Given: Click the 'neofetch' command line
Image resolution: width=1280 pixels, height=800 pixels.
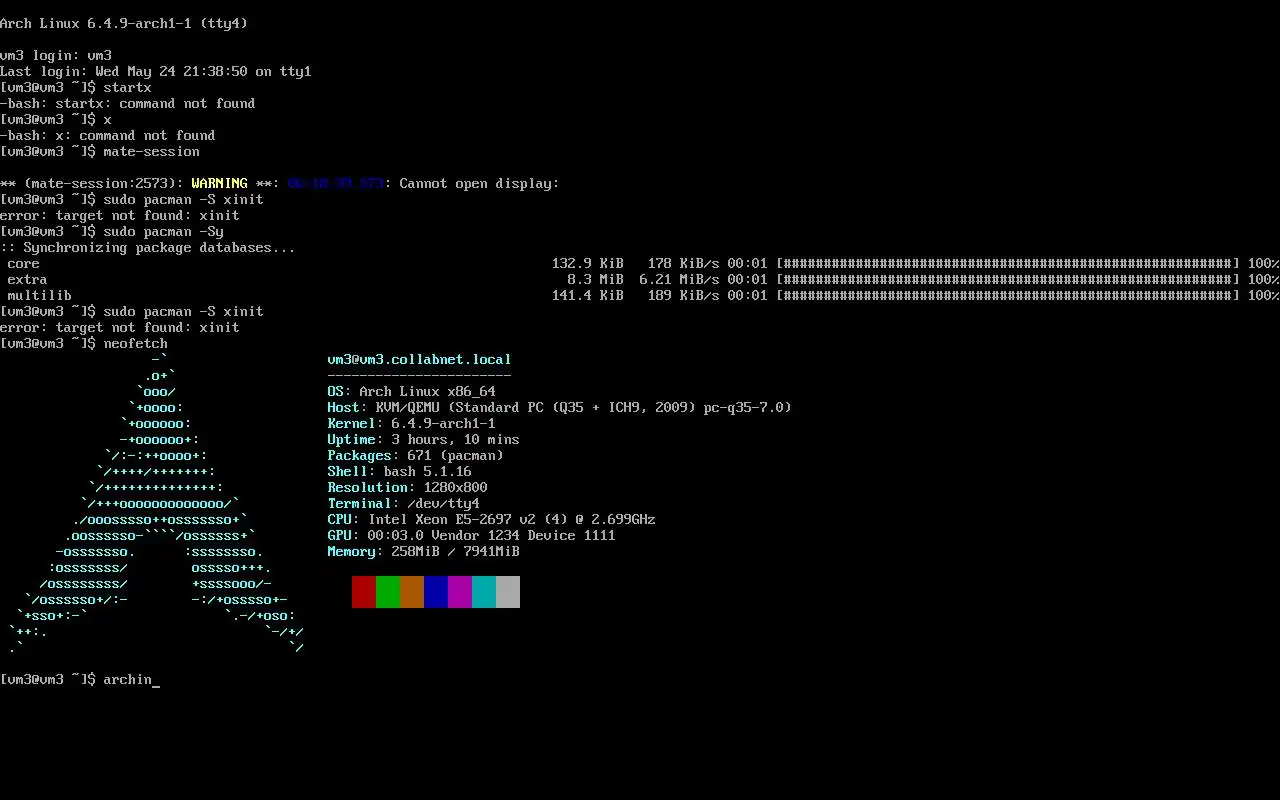Looking at the screenshot, I should click(84, 343).
